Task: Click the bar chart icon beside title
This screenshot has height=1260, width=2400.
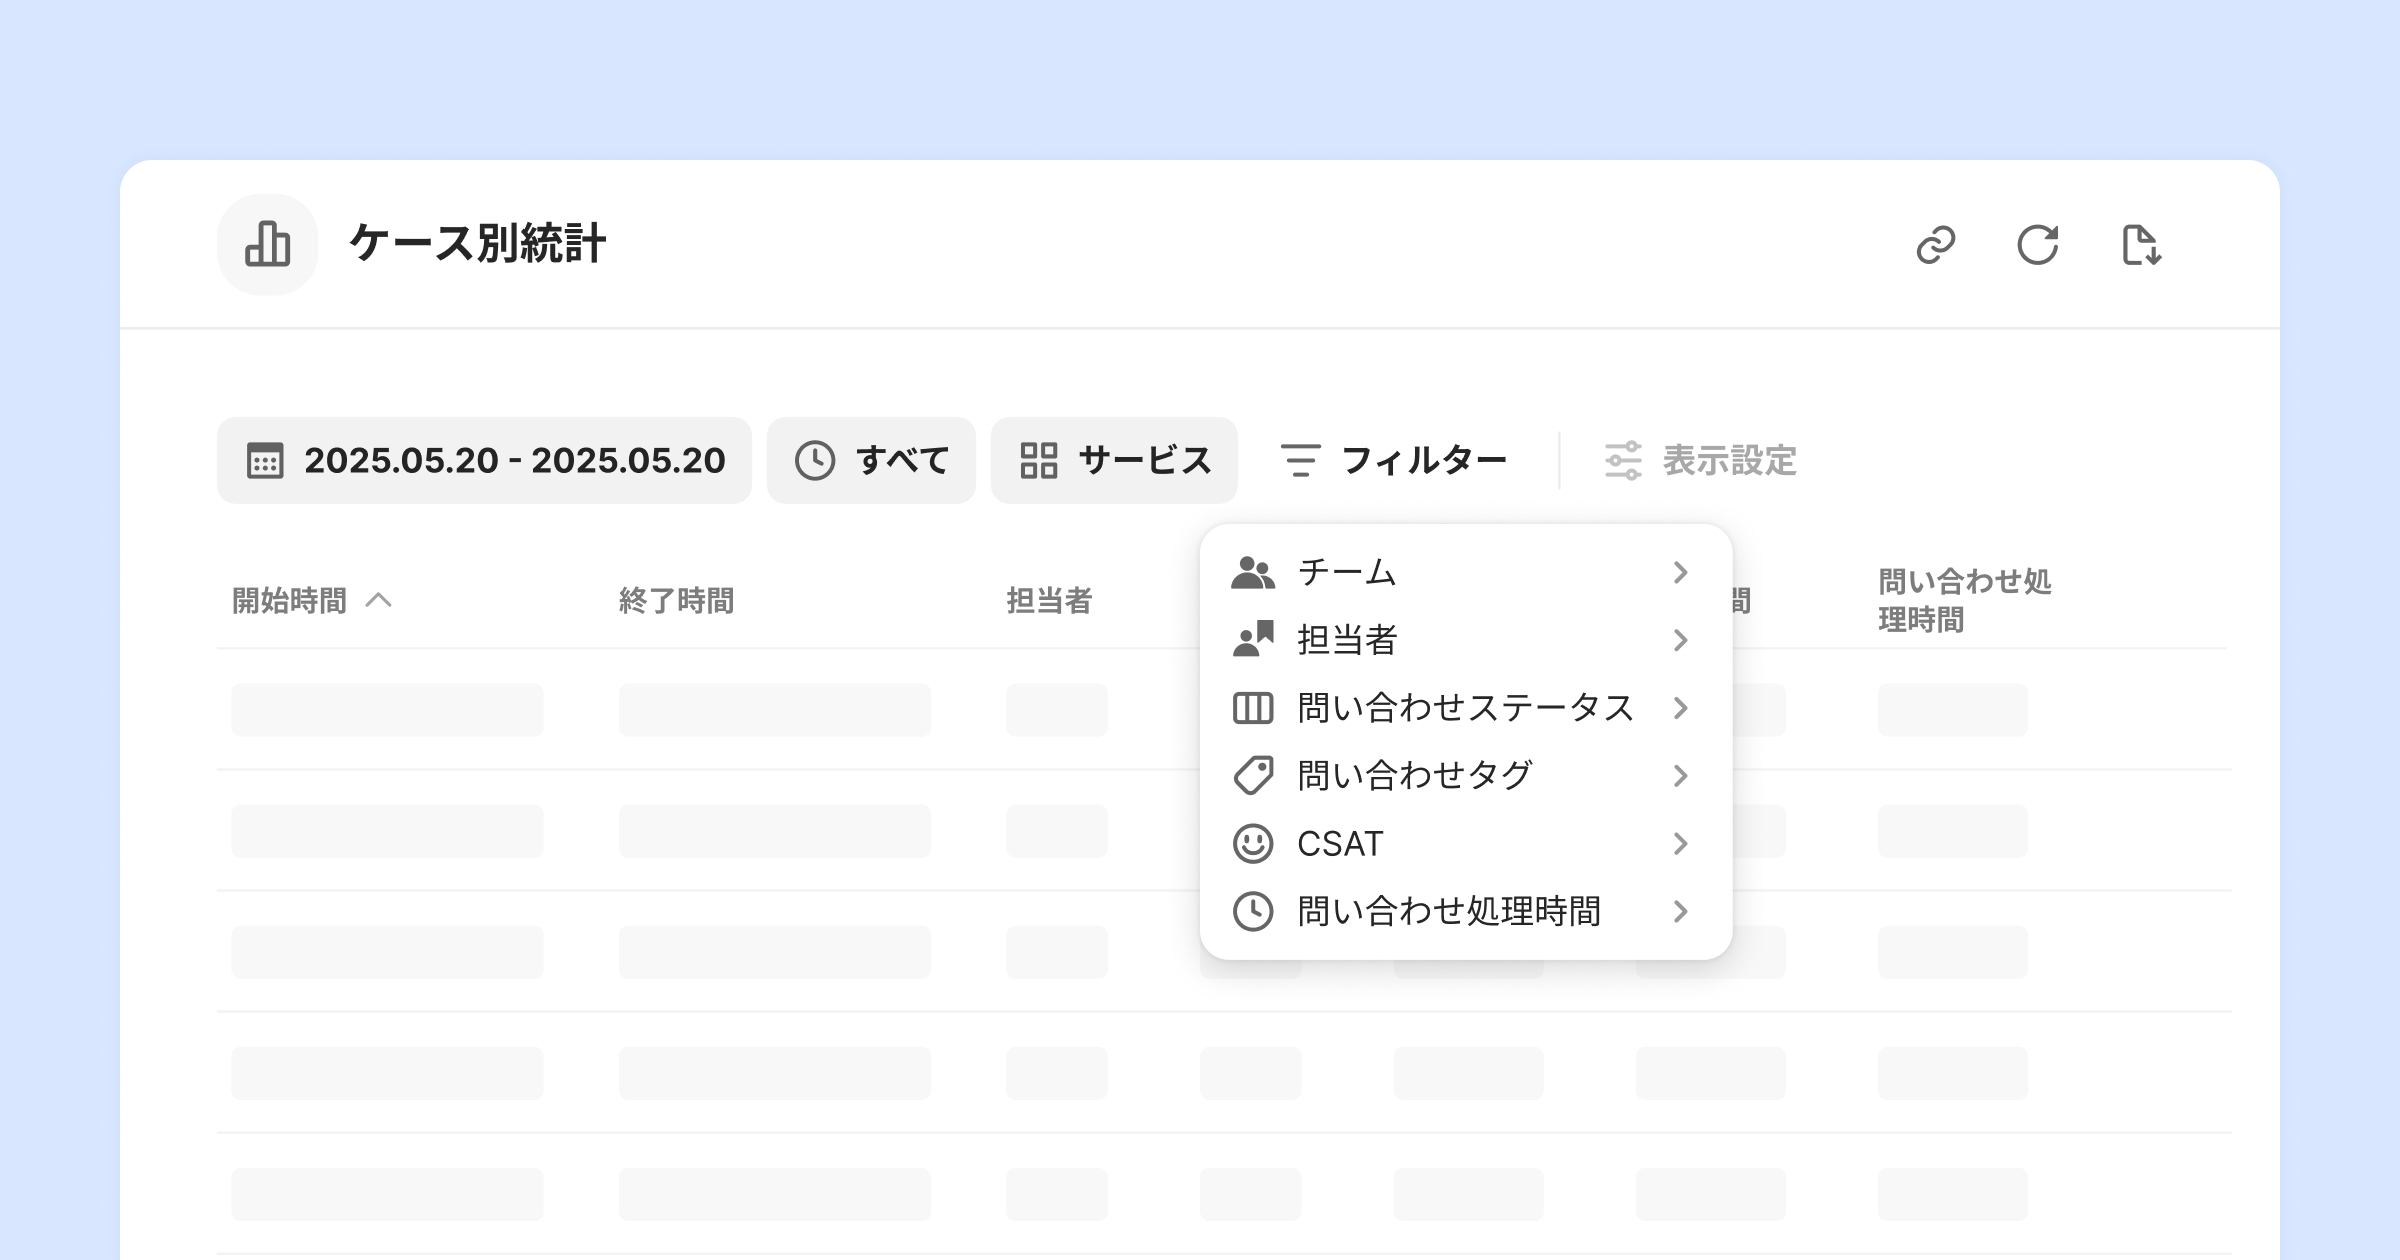Action: pyautogui.click(x=267, y=244)
